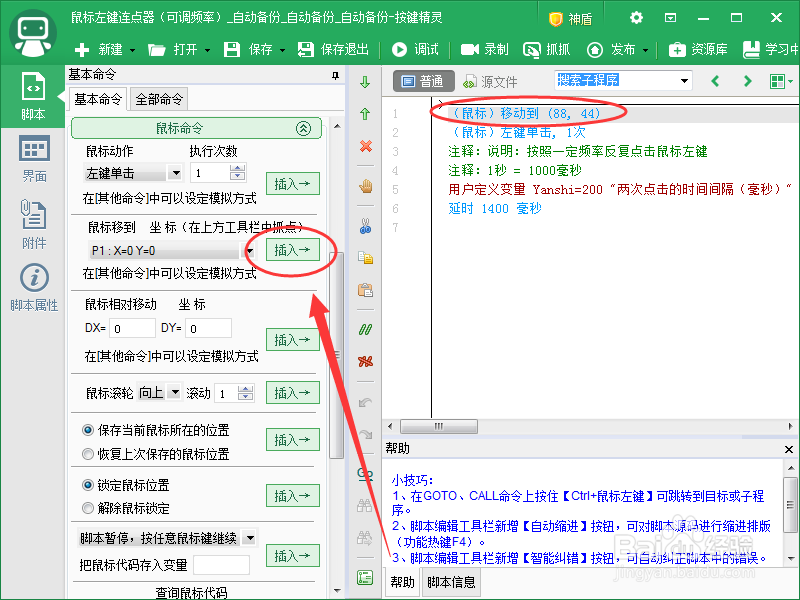Expand the 脚本暂停，按任意鼠标键继续 dropdown
This screenshot has width=800, height=600.
point(249,538)
